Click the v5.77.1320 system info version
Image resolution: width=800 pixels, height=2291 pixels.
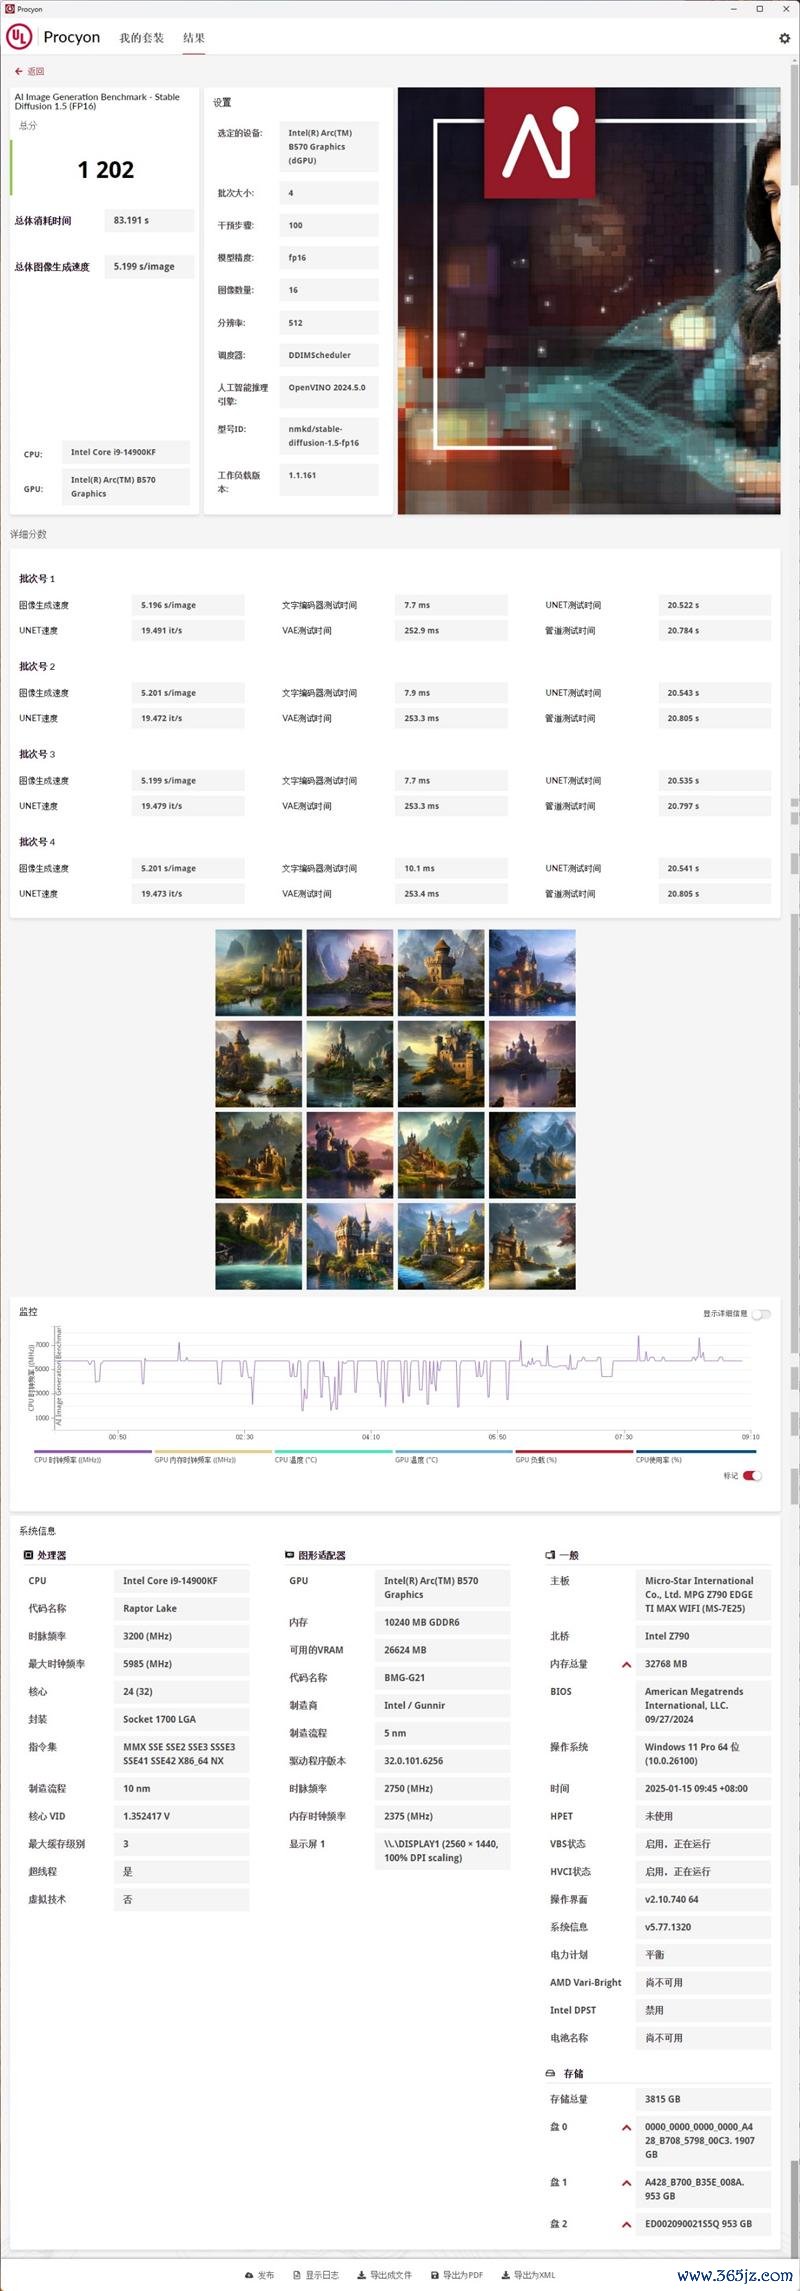coord(703,1927)
